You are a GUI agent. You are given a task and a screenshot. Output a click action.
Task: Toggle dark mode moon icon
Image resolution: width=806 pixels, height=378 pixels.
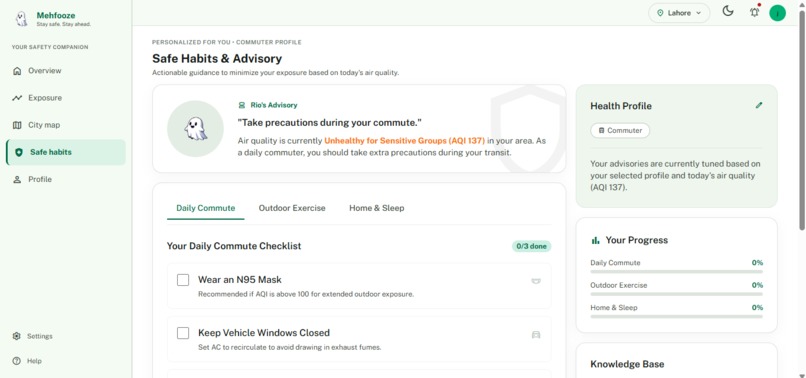pos(728,11)
